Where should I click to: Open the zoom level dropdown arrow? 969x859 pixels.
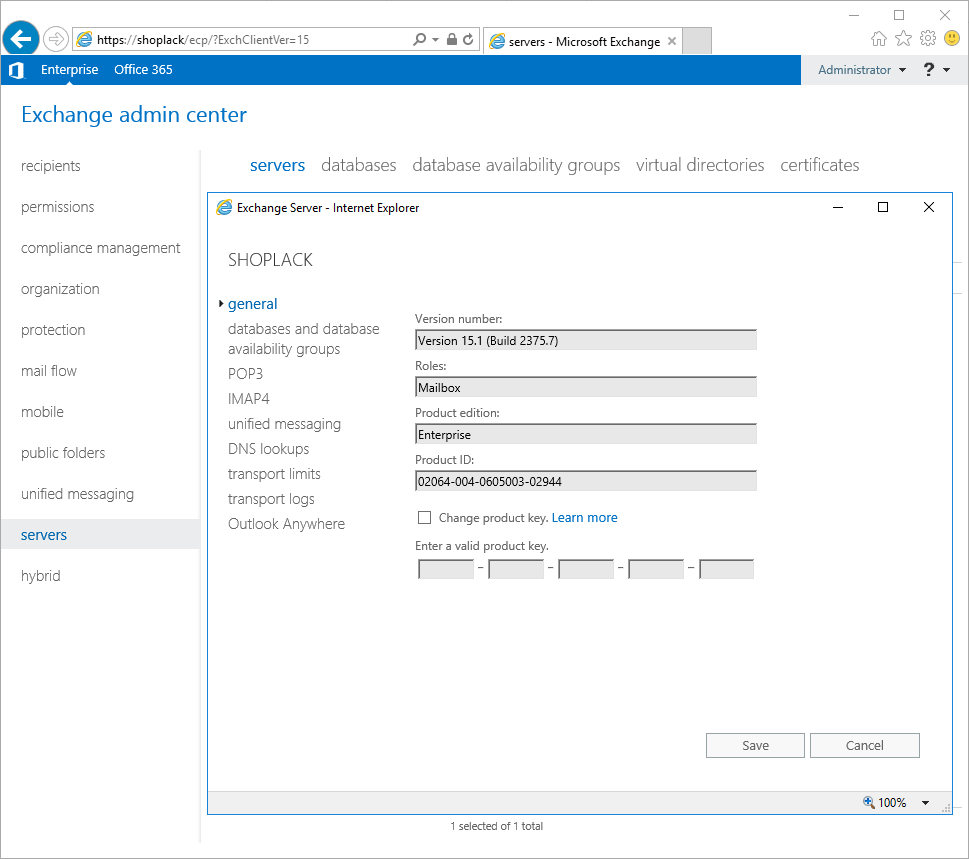pos(925,803)
